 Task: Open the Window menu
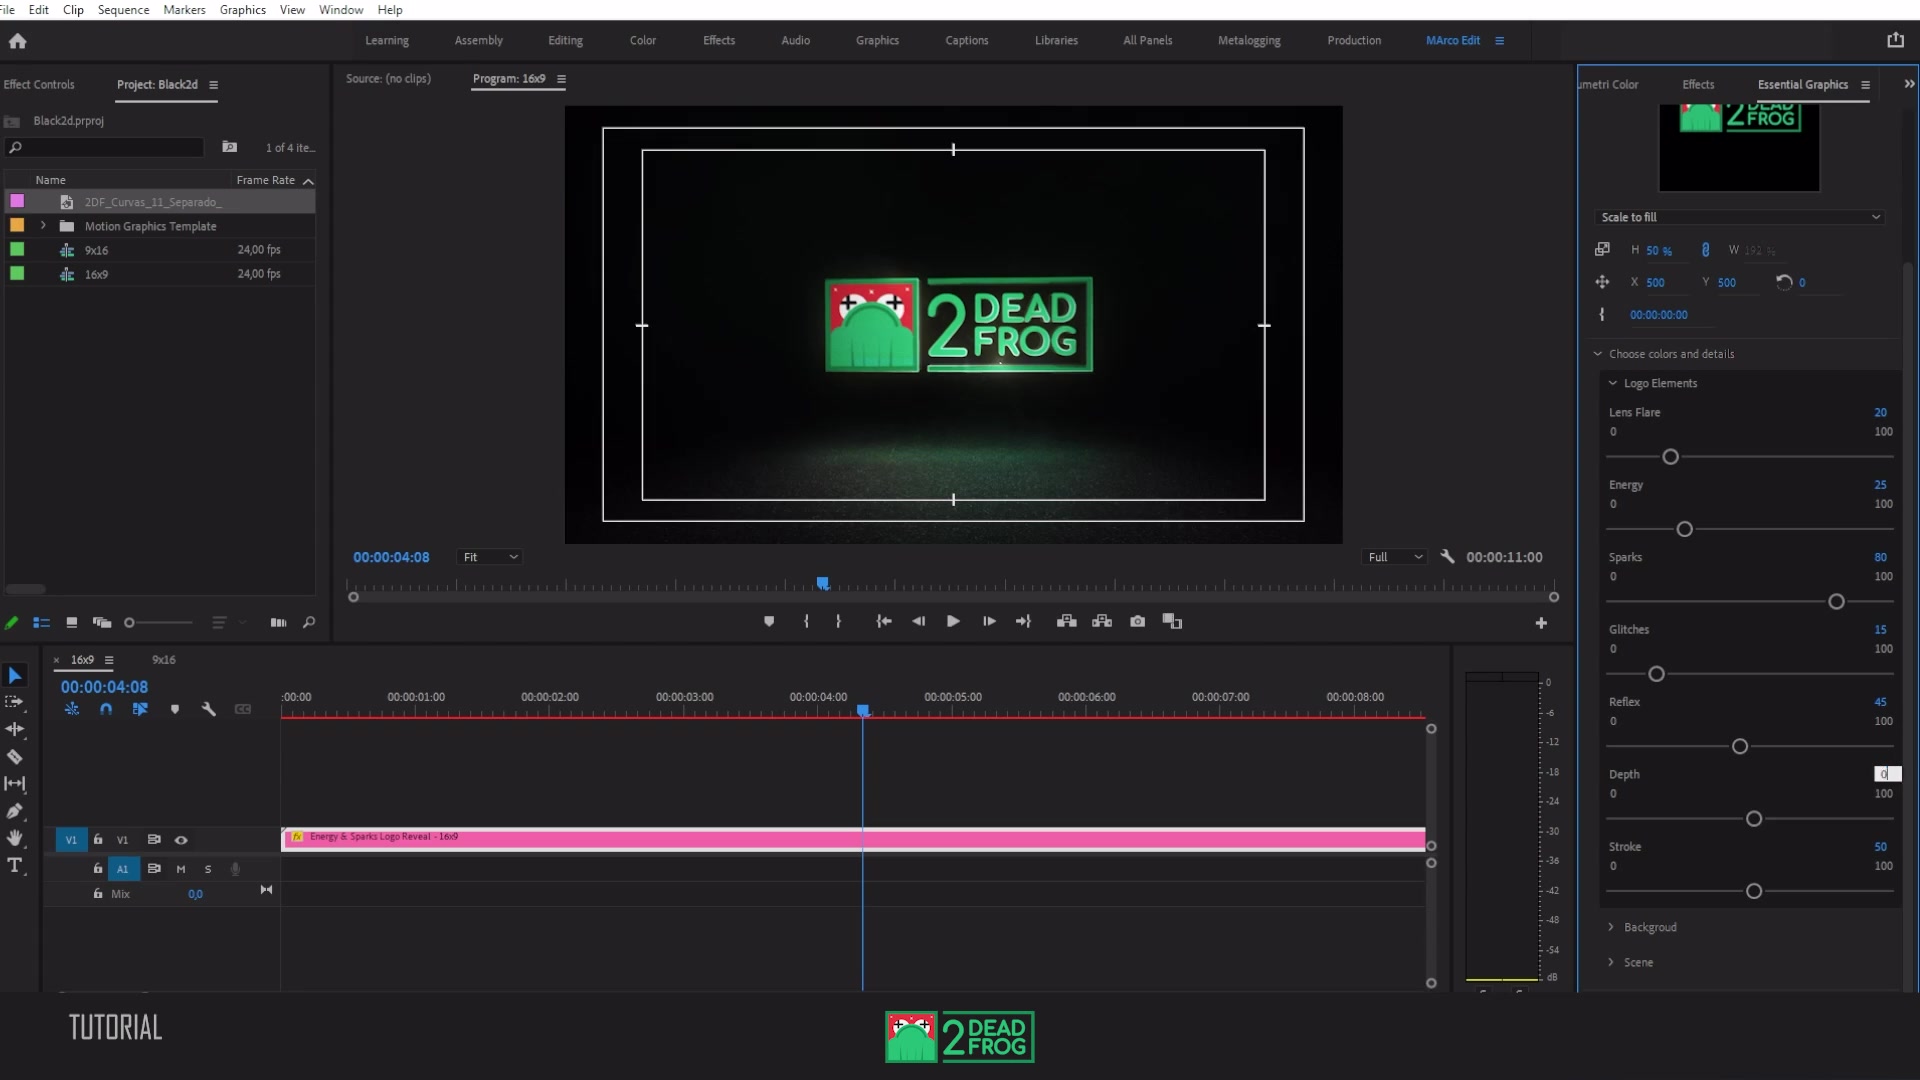pyautogui.click(x=341, y=10)
